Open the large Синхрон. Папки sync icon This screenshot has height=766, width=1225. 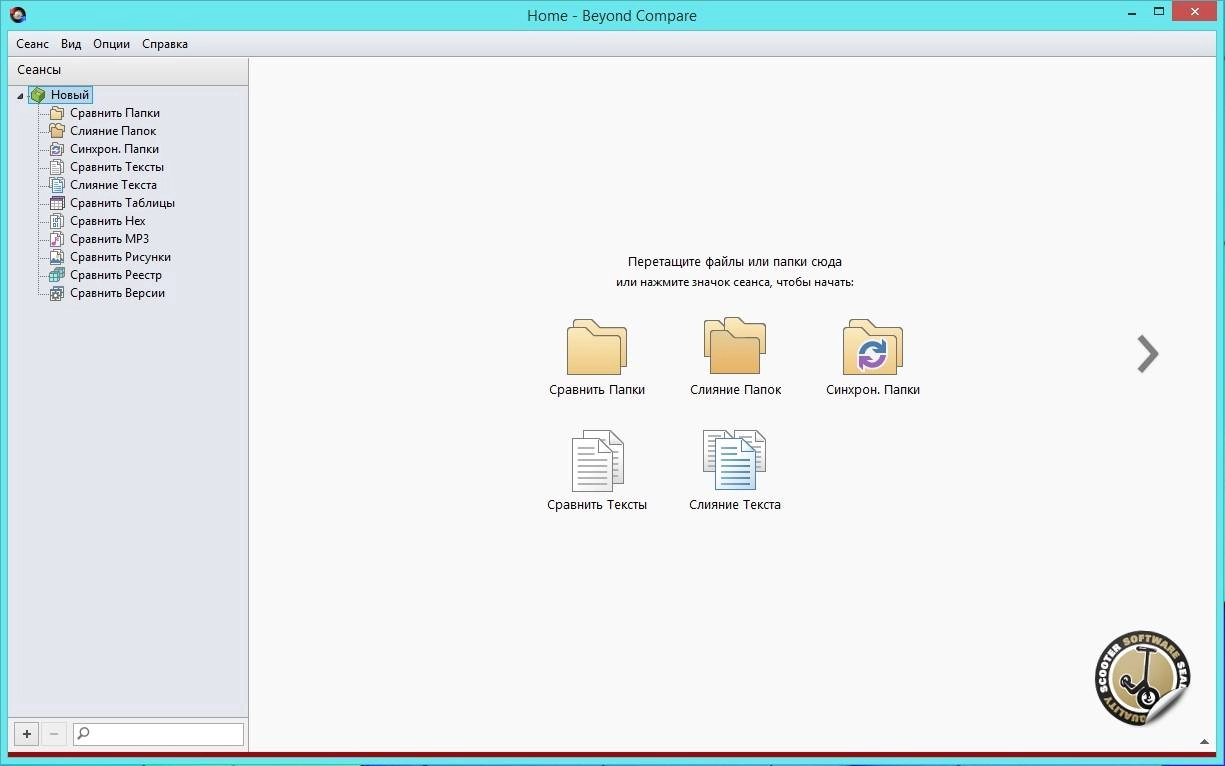pos(873,347)
